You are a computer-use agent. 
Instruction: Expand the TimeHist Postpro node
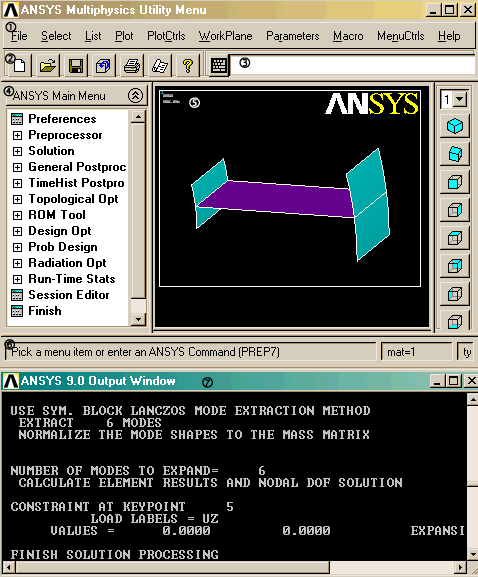pyautogui.click(x=17, y=183)
